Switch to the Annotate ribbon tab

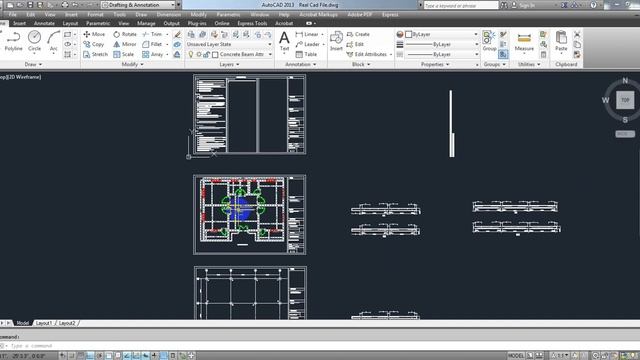[x=44, y=23]
